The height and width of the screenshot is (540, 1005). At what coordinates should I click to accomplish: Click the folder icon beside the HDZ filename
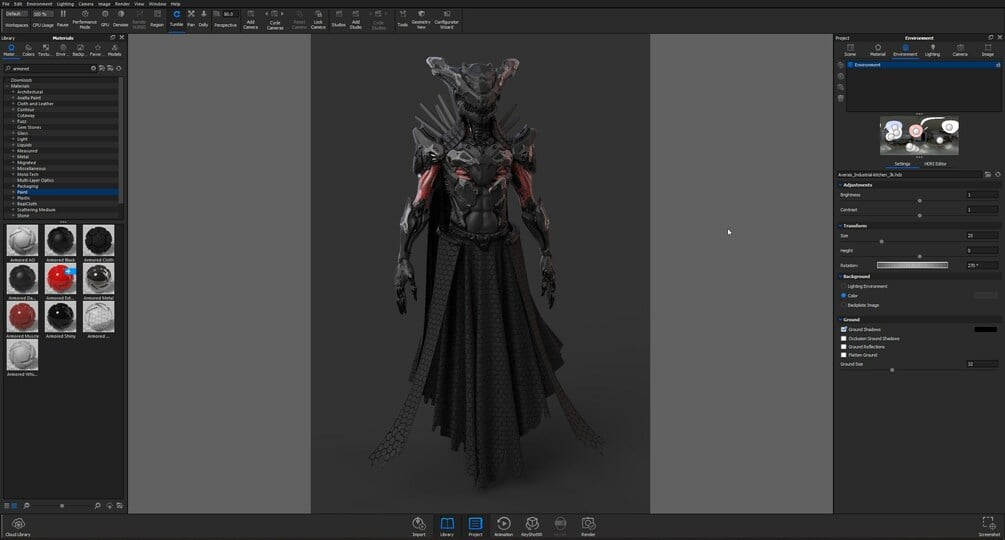pos(988,174)
